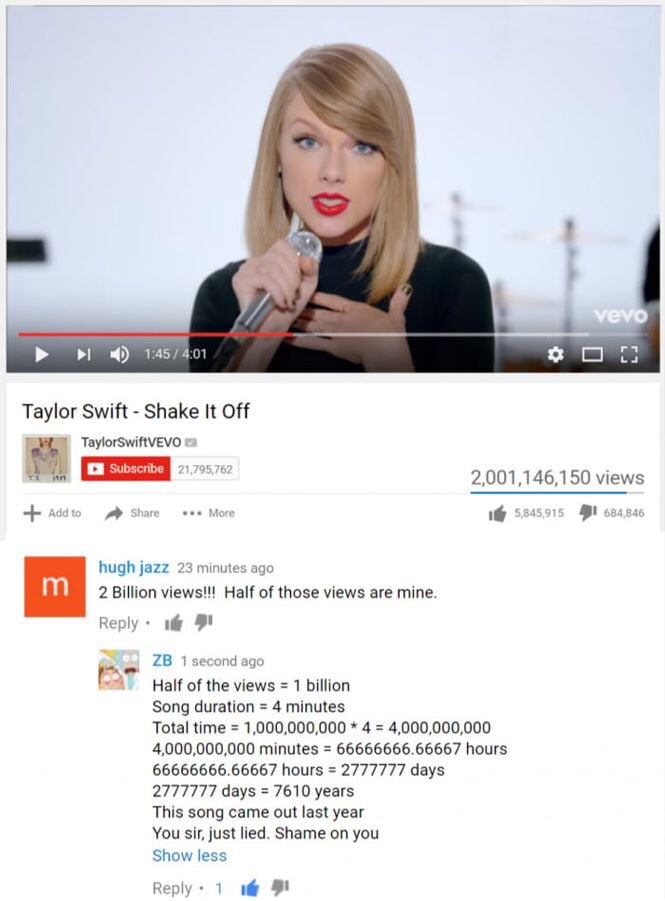
Task: Expand the More options menu
Action: [x=208, y=513]
